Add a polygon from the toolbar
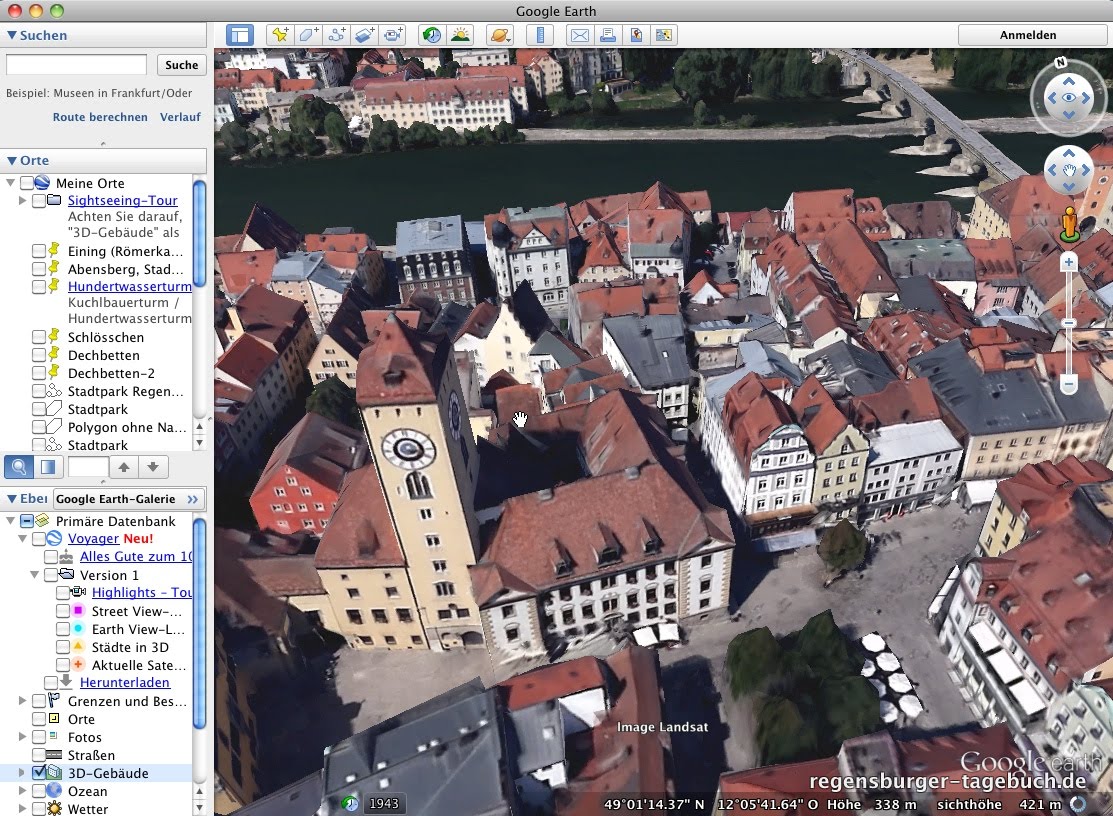 coord(308,35)
